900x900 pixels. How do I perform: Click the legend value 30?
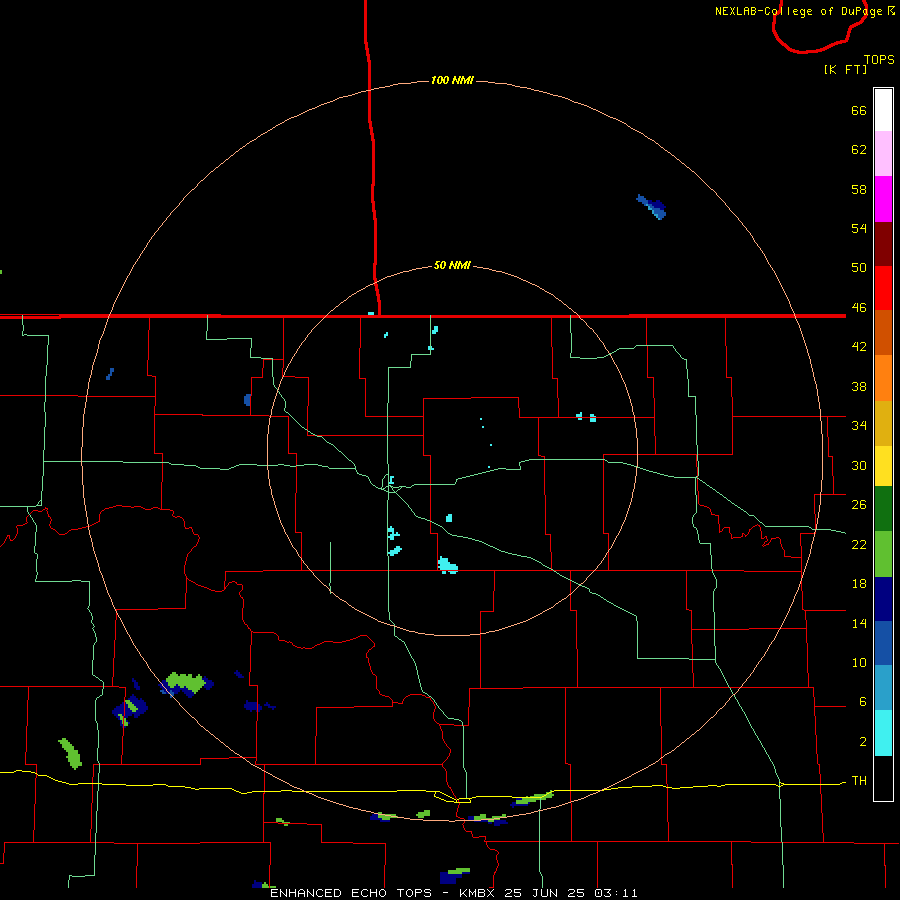(x=859, y=465)
